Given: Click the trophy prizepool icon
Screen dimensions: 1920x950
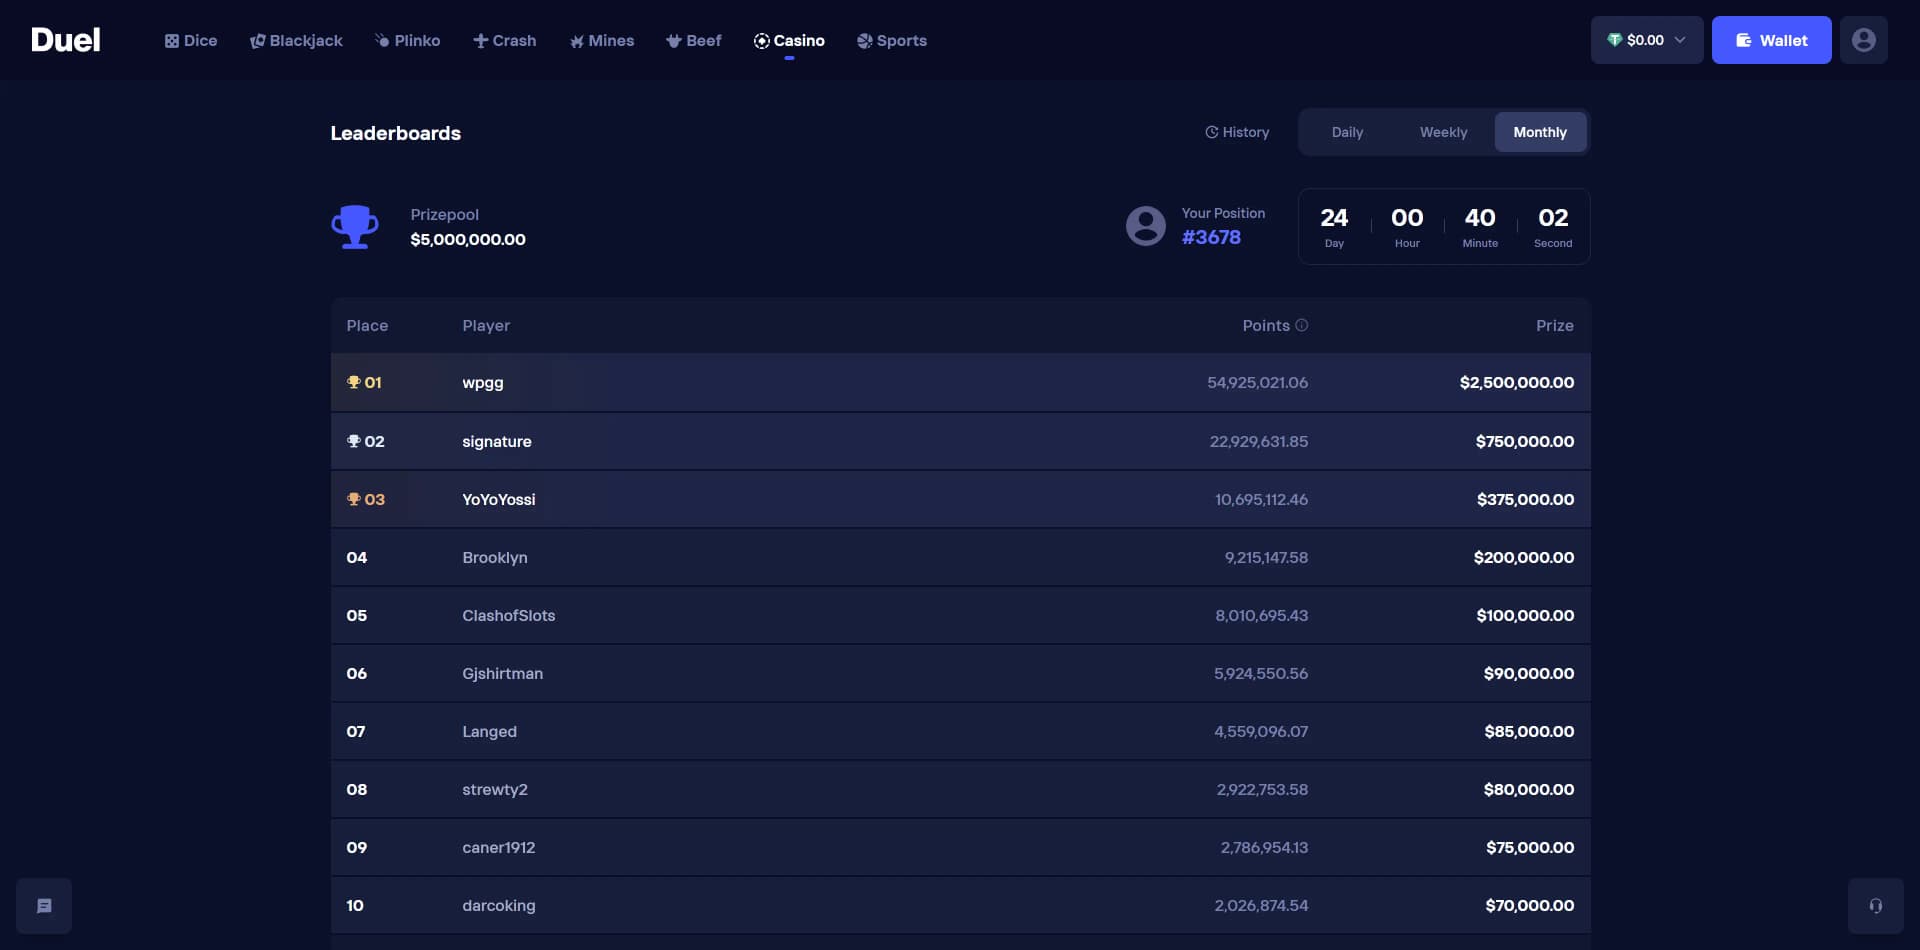Looking at the screenshot, I should tap(355, 226).
